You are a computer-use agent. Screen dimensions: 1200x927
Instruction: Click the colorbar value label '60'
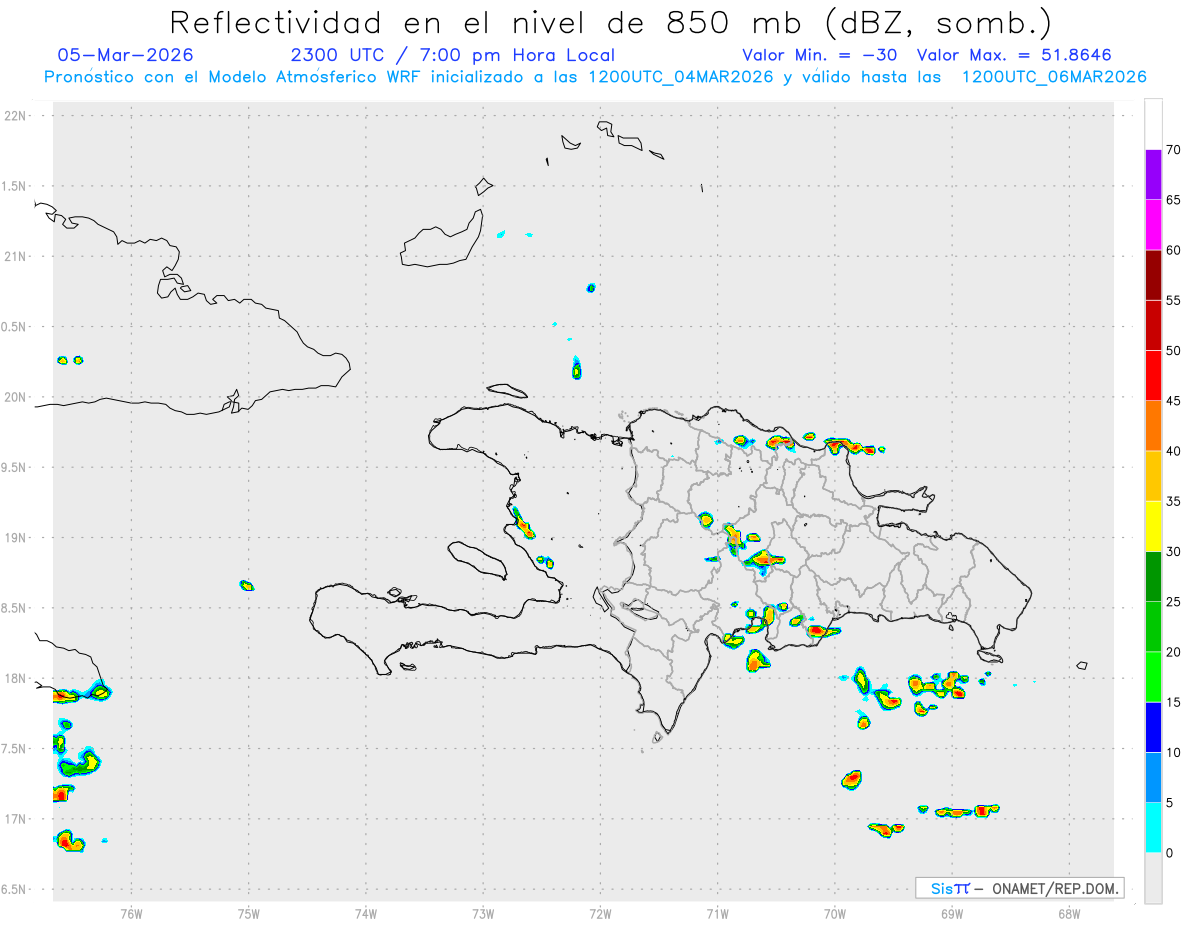[1173, 250]
